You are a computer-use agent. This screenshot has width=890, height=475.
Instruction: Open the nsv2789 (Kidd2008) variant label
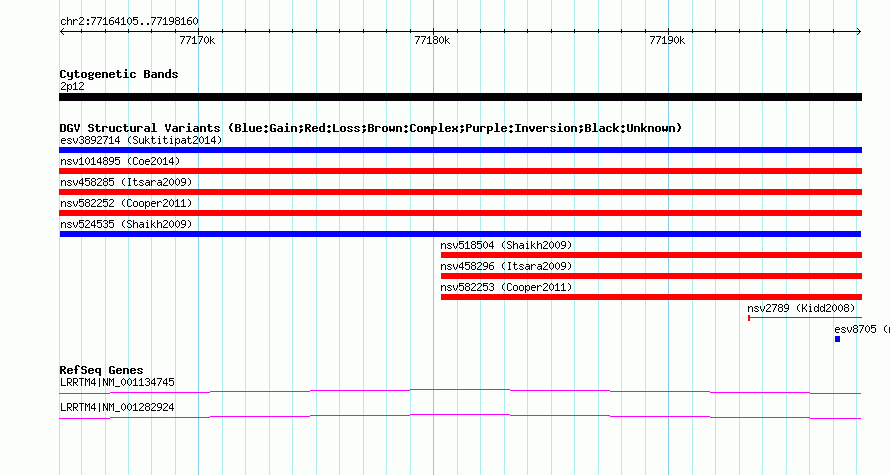coord(801,308)
